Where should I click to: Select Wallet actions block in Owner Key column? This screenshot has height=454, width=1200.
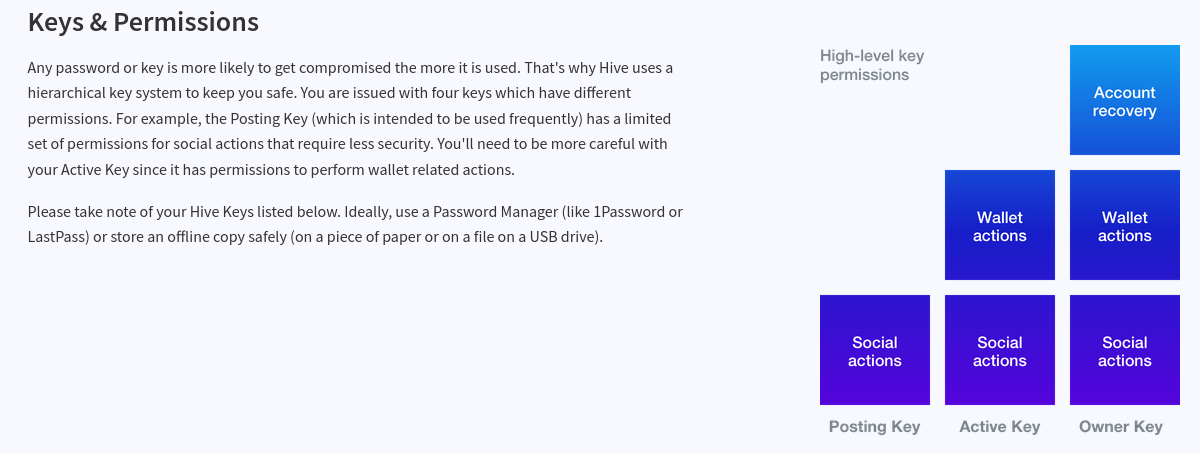click(1124, 226)
